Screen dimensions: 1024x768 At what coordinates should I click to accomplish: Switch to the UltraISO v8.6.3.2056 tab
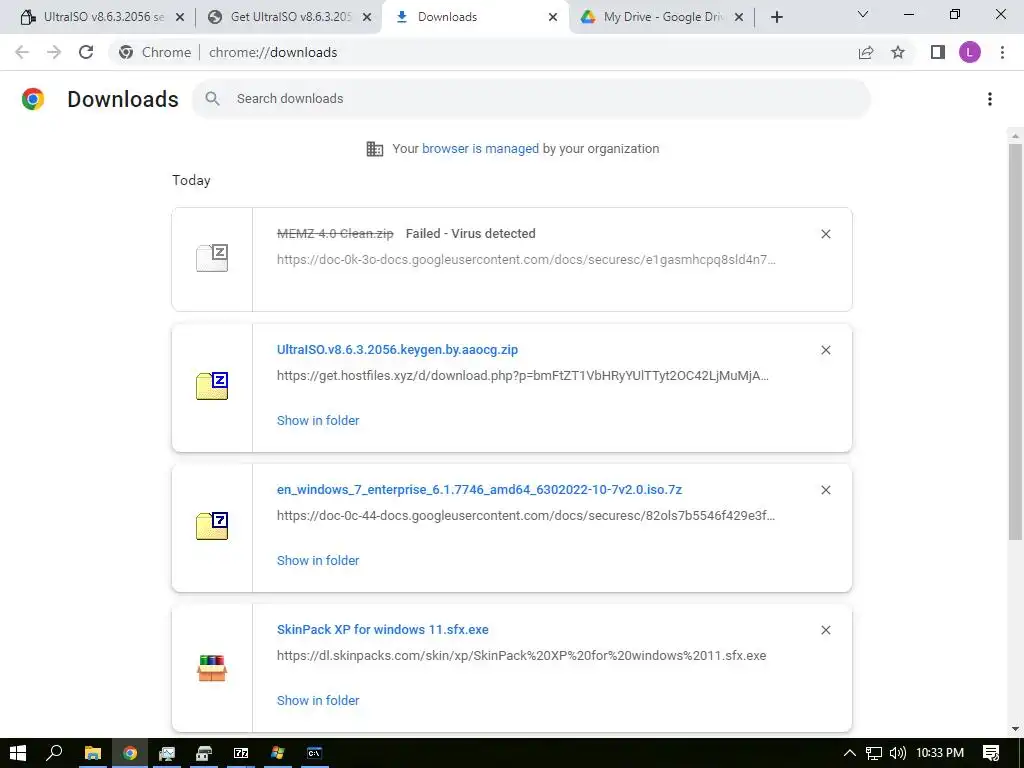[97, 17]
